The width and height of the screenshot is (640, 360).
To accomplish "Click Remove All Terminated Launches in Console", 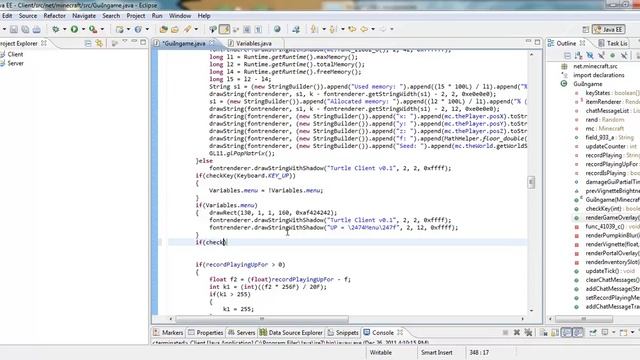I will (528, 333).
